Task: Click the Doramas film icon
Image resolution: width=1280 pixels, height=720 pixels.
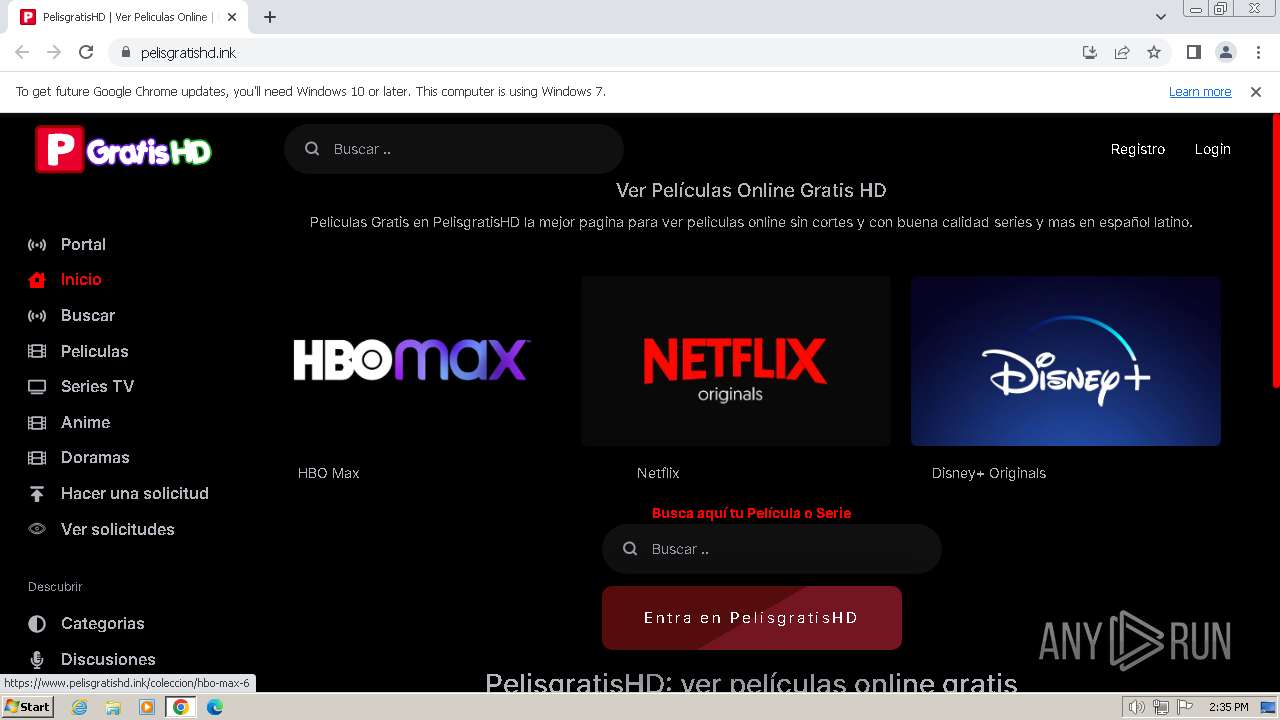Action: 37,458
